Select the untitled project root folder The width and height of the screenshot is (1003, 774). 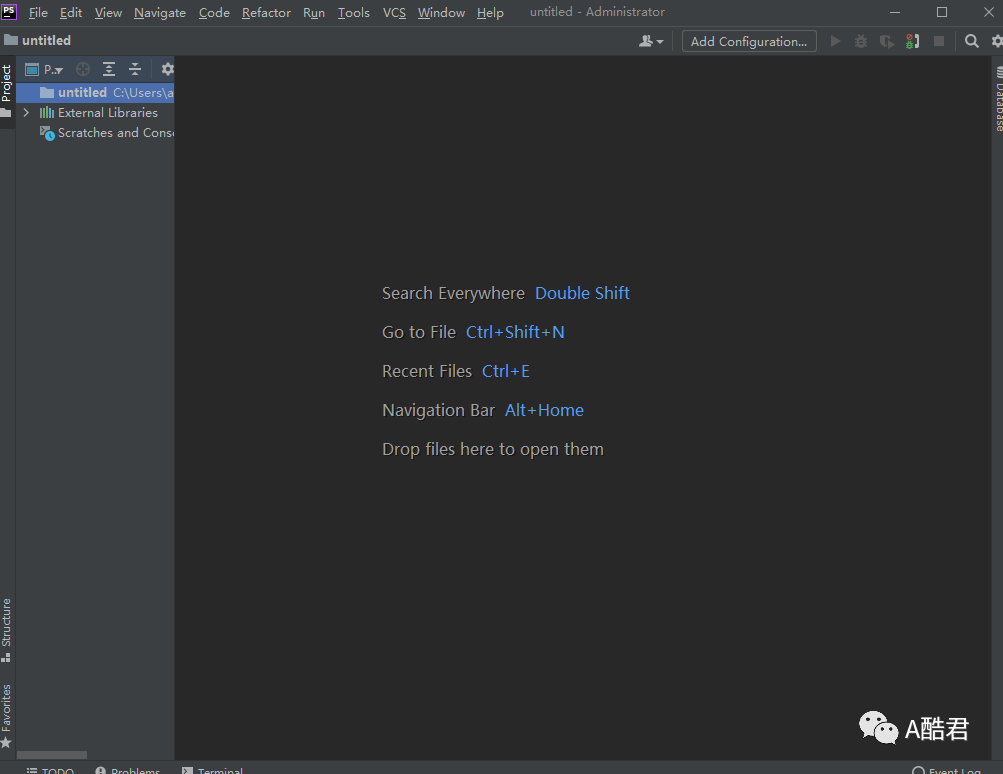(x=95, y=93)
